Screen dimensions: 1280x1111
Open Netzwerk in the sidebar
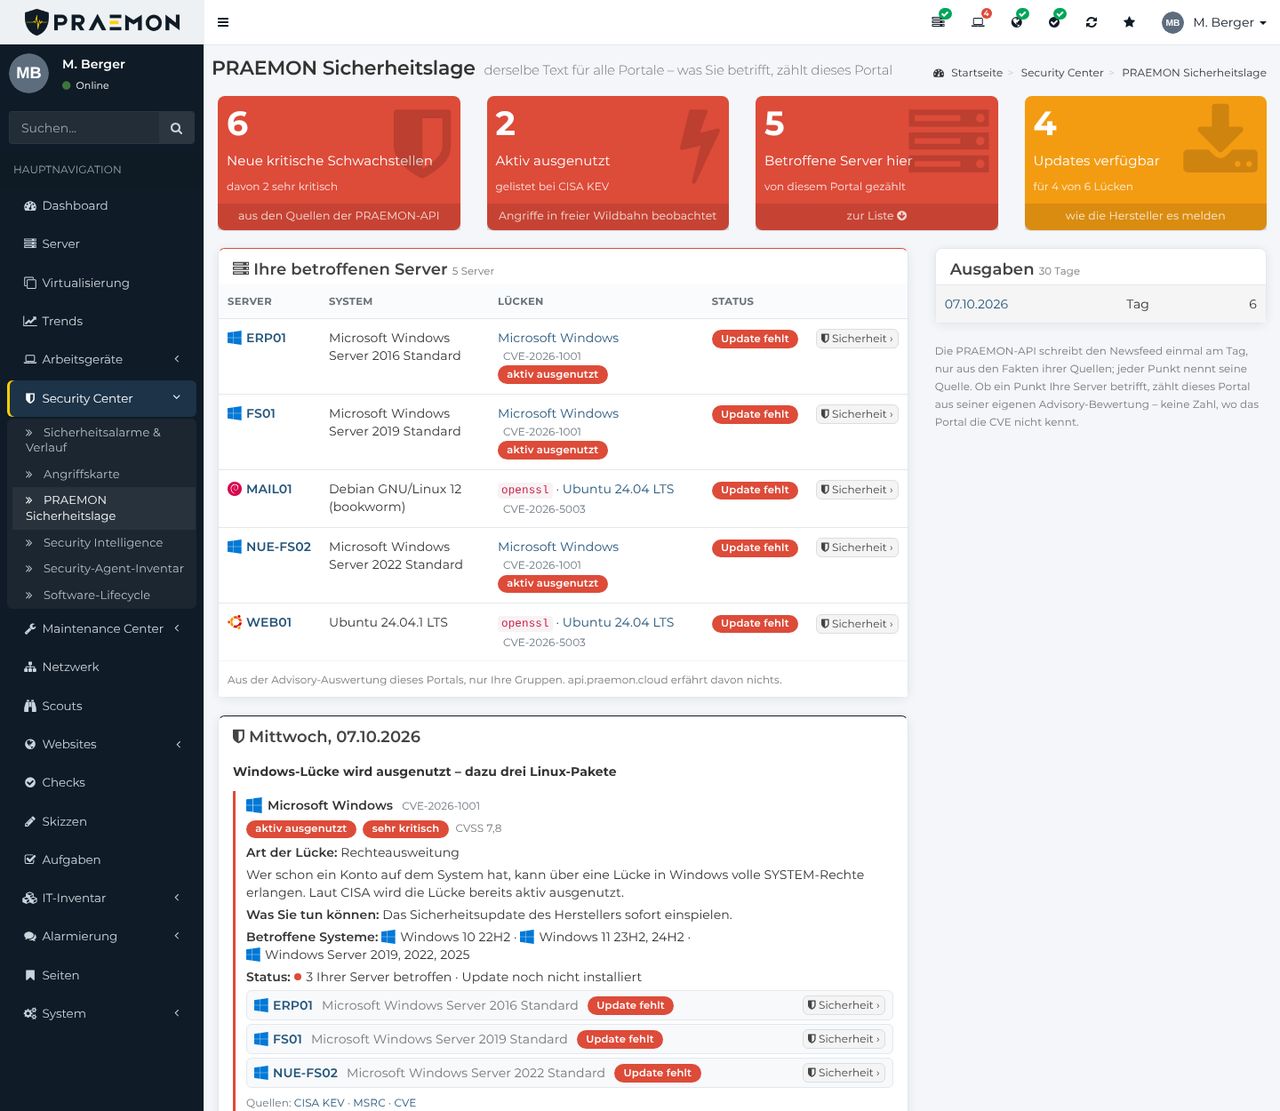pyautogui.click(x=101, y=667)
